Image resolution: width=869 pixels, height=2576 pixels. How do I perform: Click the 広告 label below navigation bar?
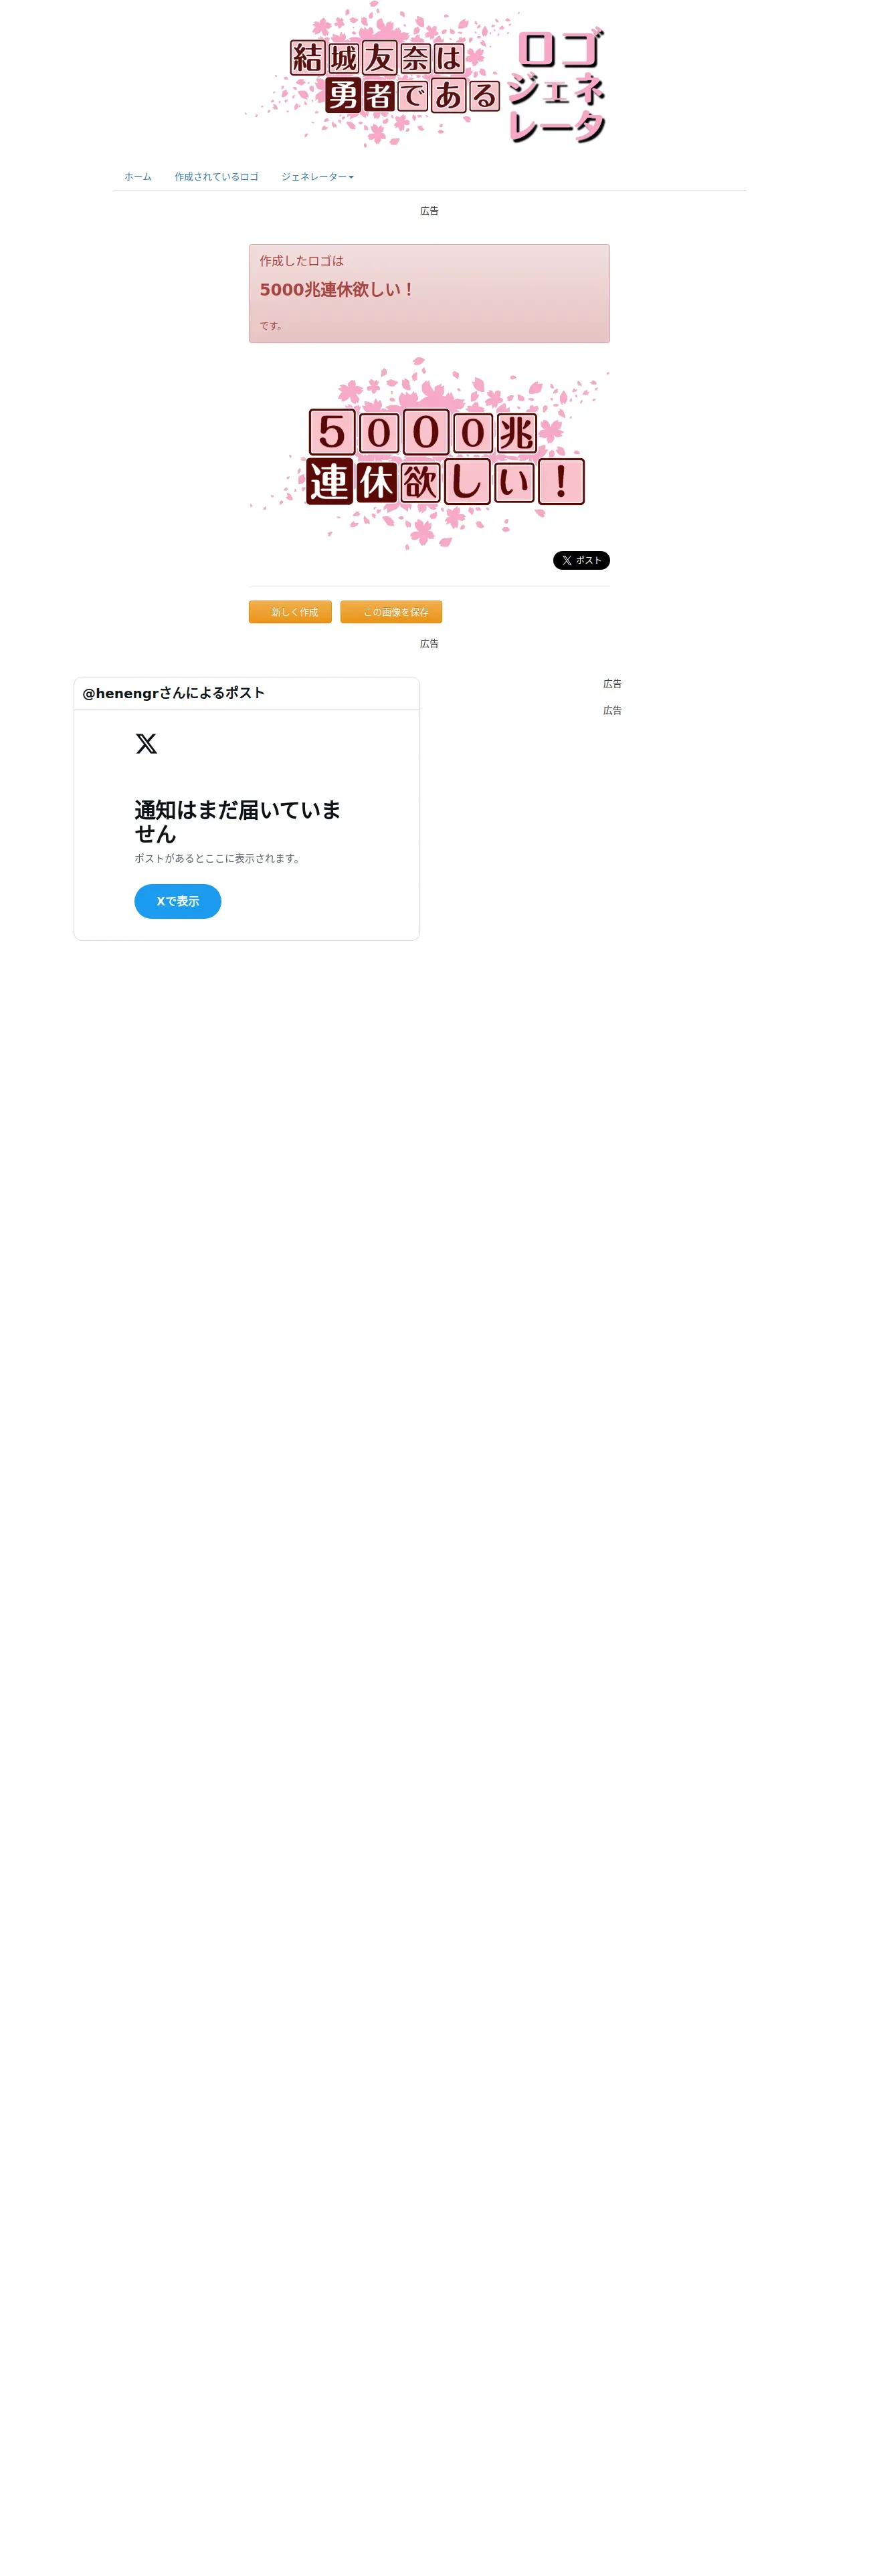click(x=429, y=211)
